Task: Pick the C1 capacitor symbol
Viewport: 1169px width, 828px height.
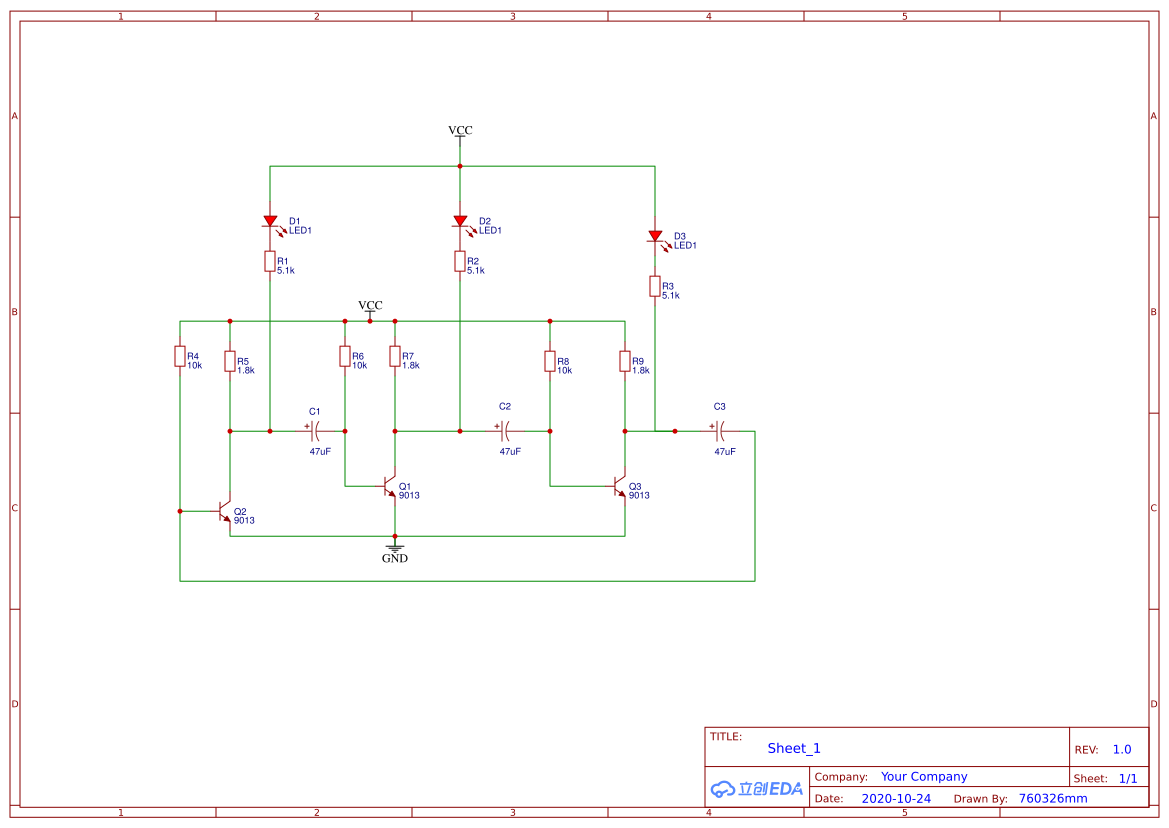Action: tap(315, 431)
